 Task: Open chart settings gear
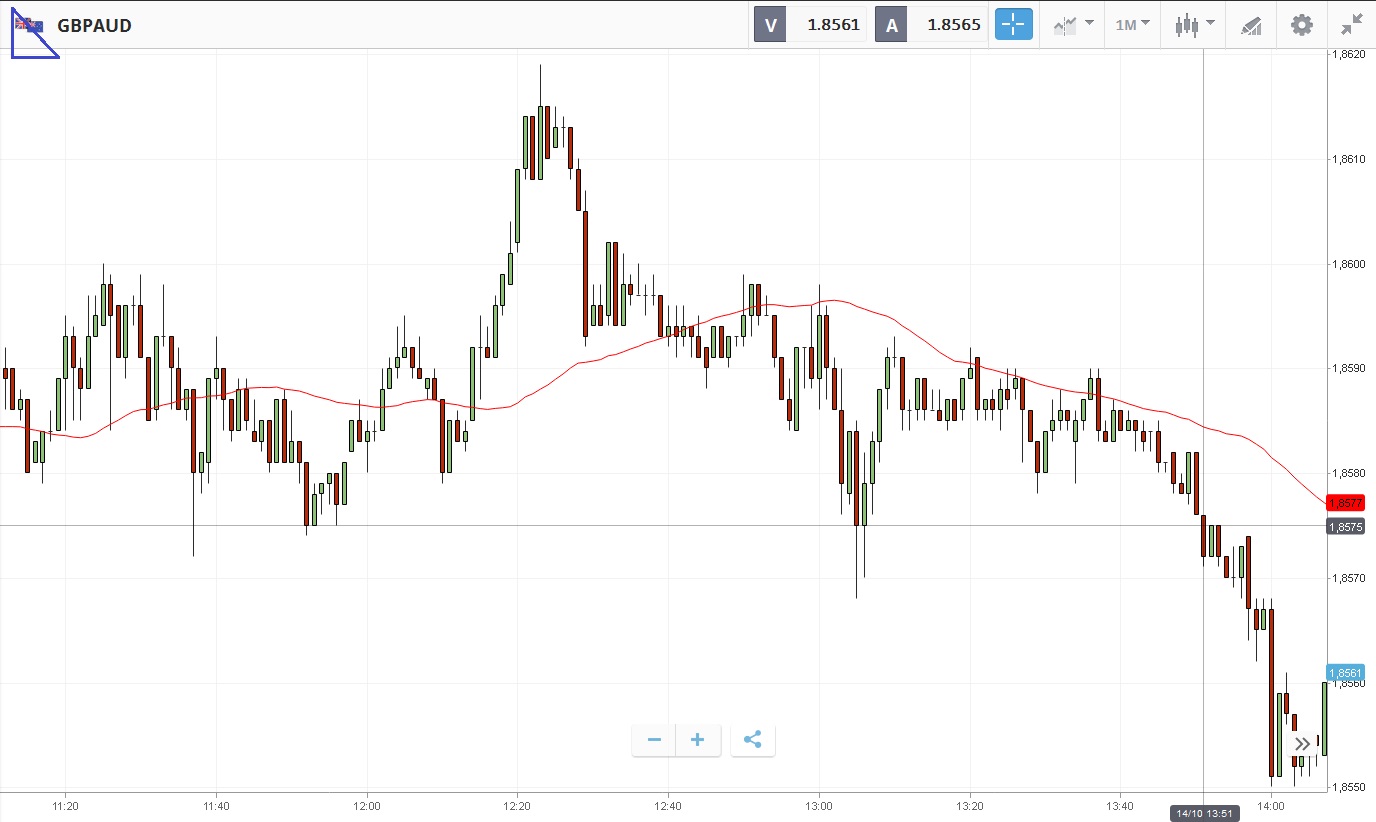click(x=1301, y=25)
